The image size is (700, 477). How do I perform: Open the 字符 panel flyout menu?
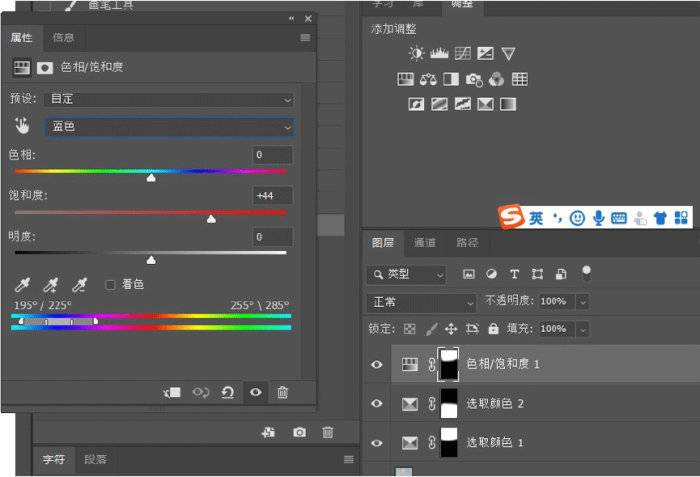click(349, 459)
